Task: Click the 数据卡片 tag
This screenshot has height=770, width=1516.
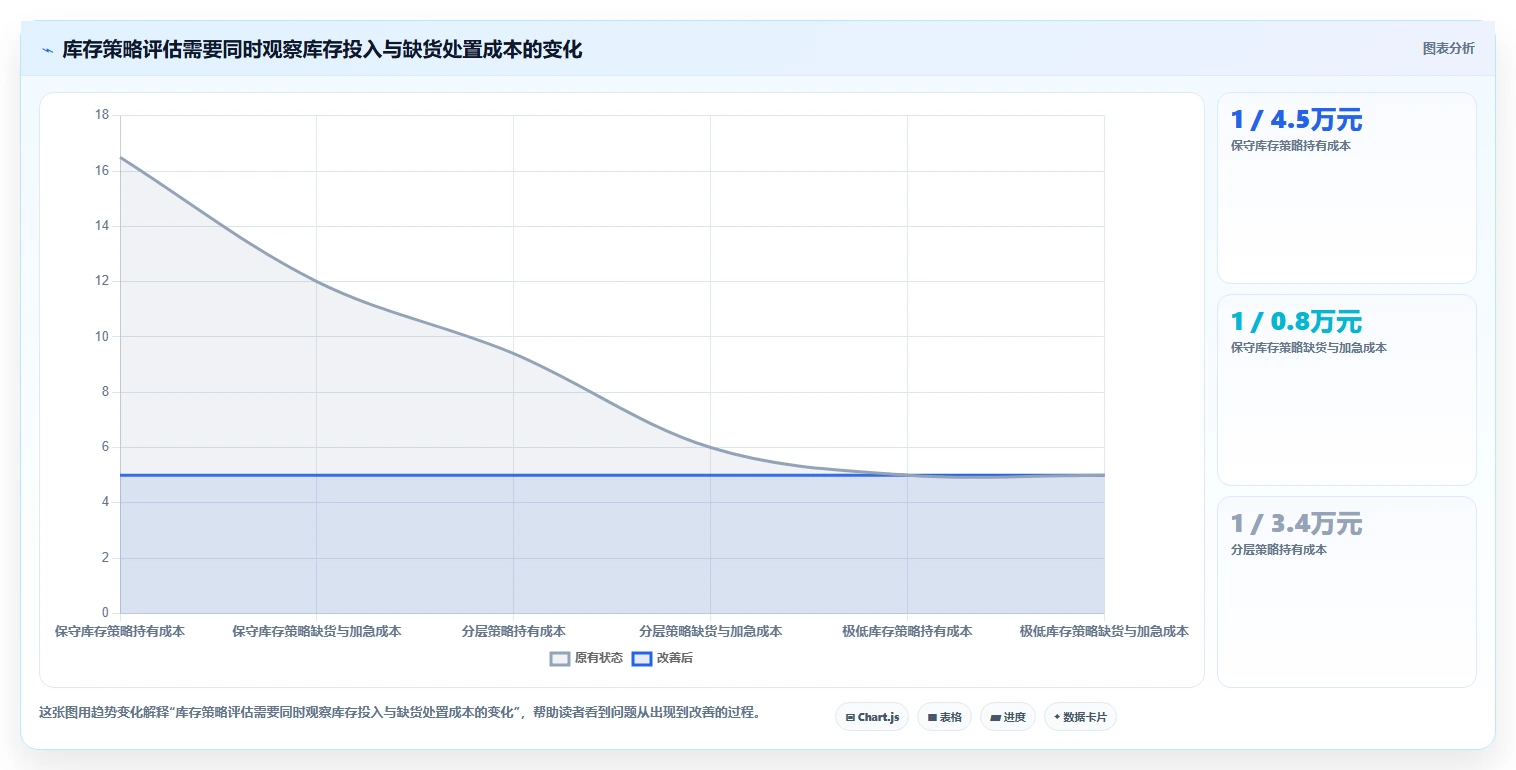Action: [x=1080, y=717]
